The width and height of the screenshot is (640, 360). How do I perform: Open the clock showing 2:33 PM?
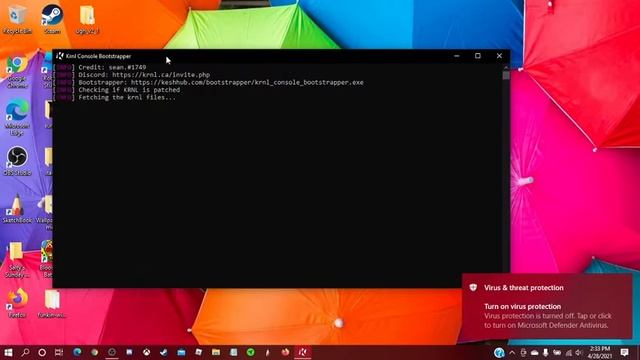(x=600, y=352)
